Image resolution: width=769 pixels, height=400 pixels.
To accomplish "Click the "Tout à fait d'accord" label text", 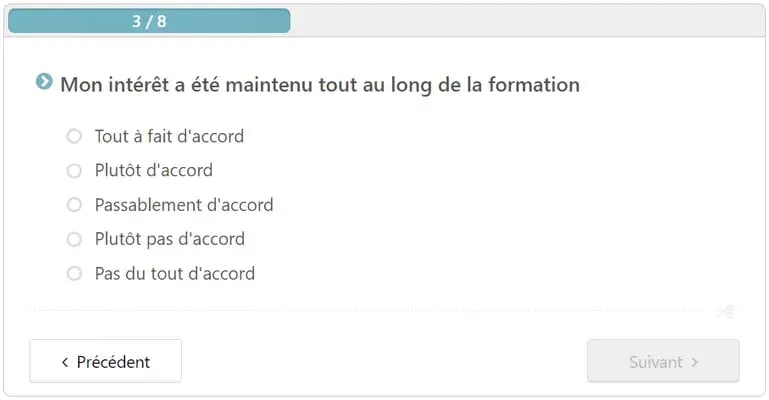I will click(x=169, y=136).
